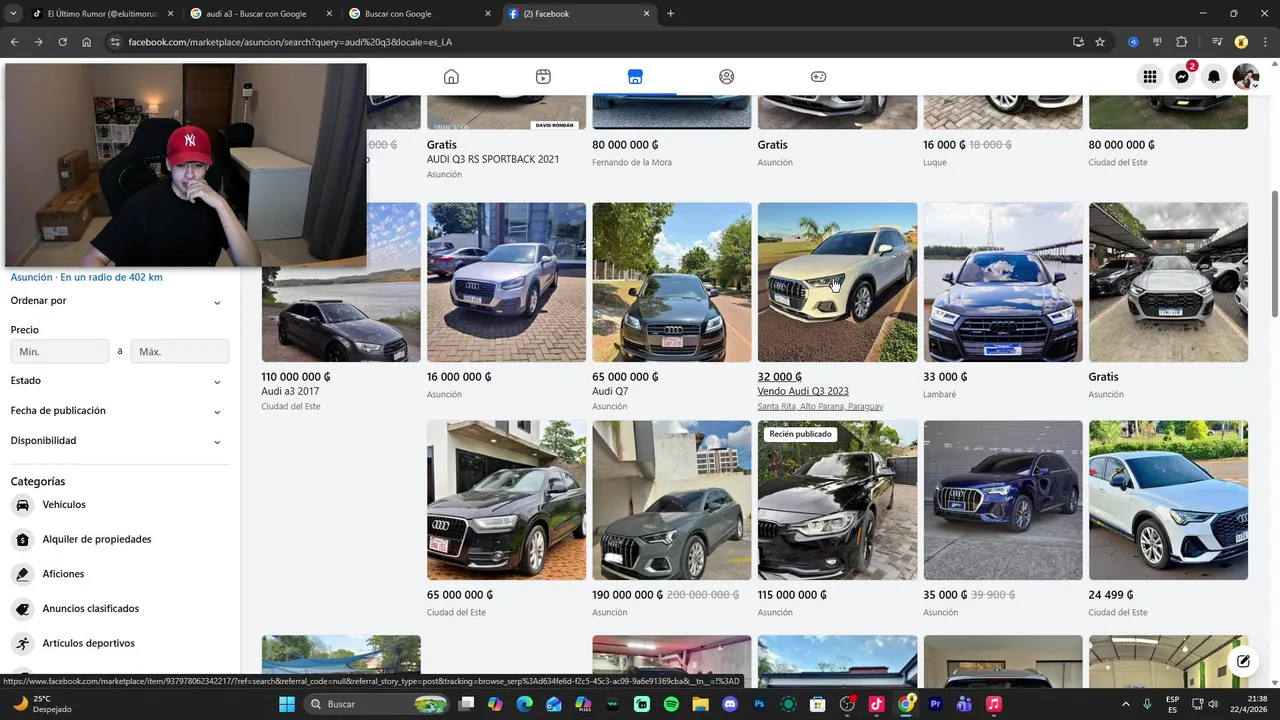Click the minimum price field
Viewport: 1280px width, 720px height.
[60, 352]
